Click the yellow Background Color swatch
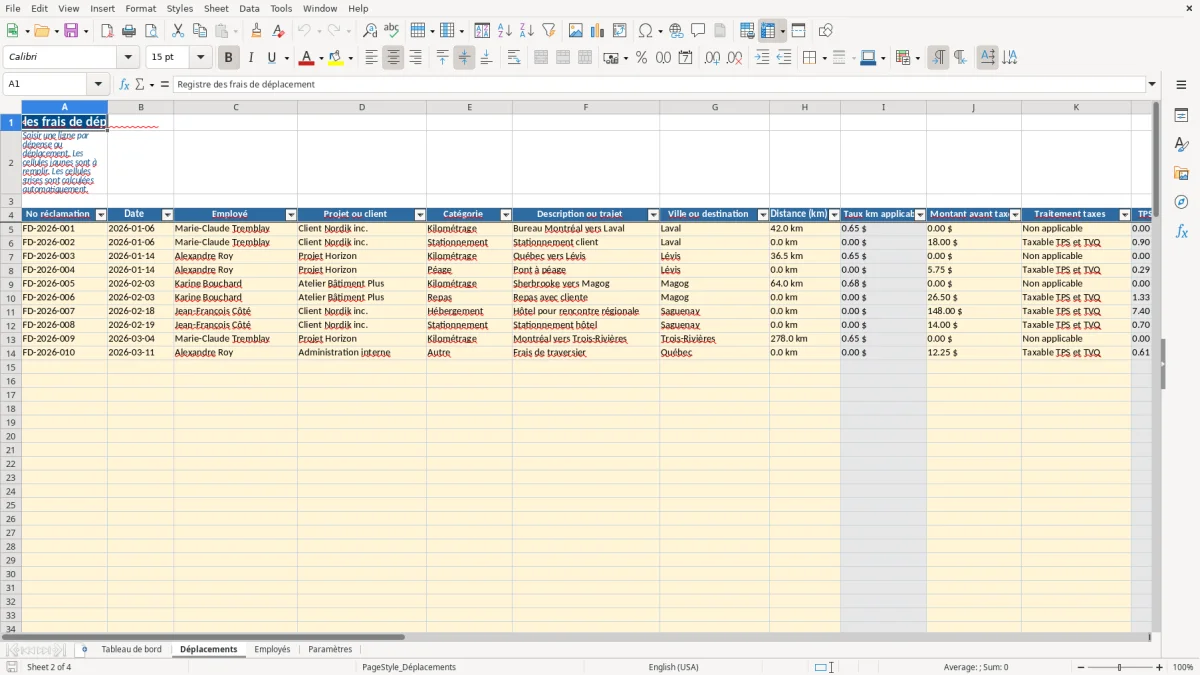The width and height of the screenshot is (1200, 675). (336, 58)
